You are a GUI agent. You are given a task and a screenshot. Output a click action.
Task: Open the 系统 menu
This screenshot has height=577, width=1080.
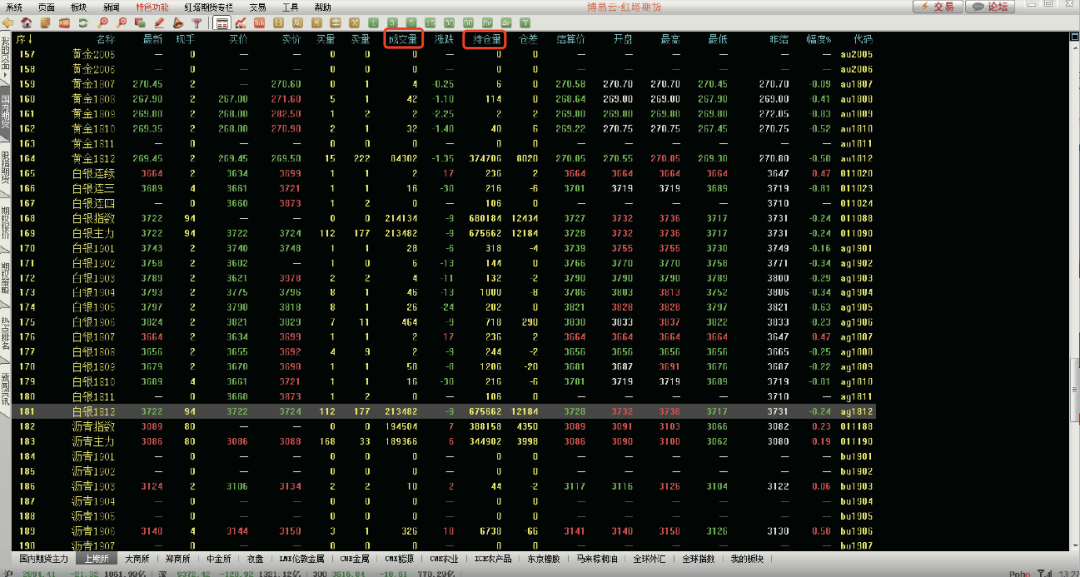(x=14, y=6)
